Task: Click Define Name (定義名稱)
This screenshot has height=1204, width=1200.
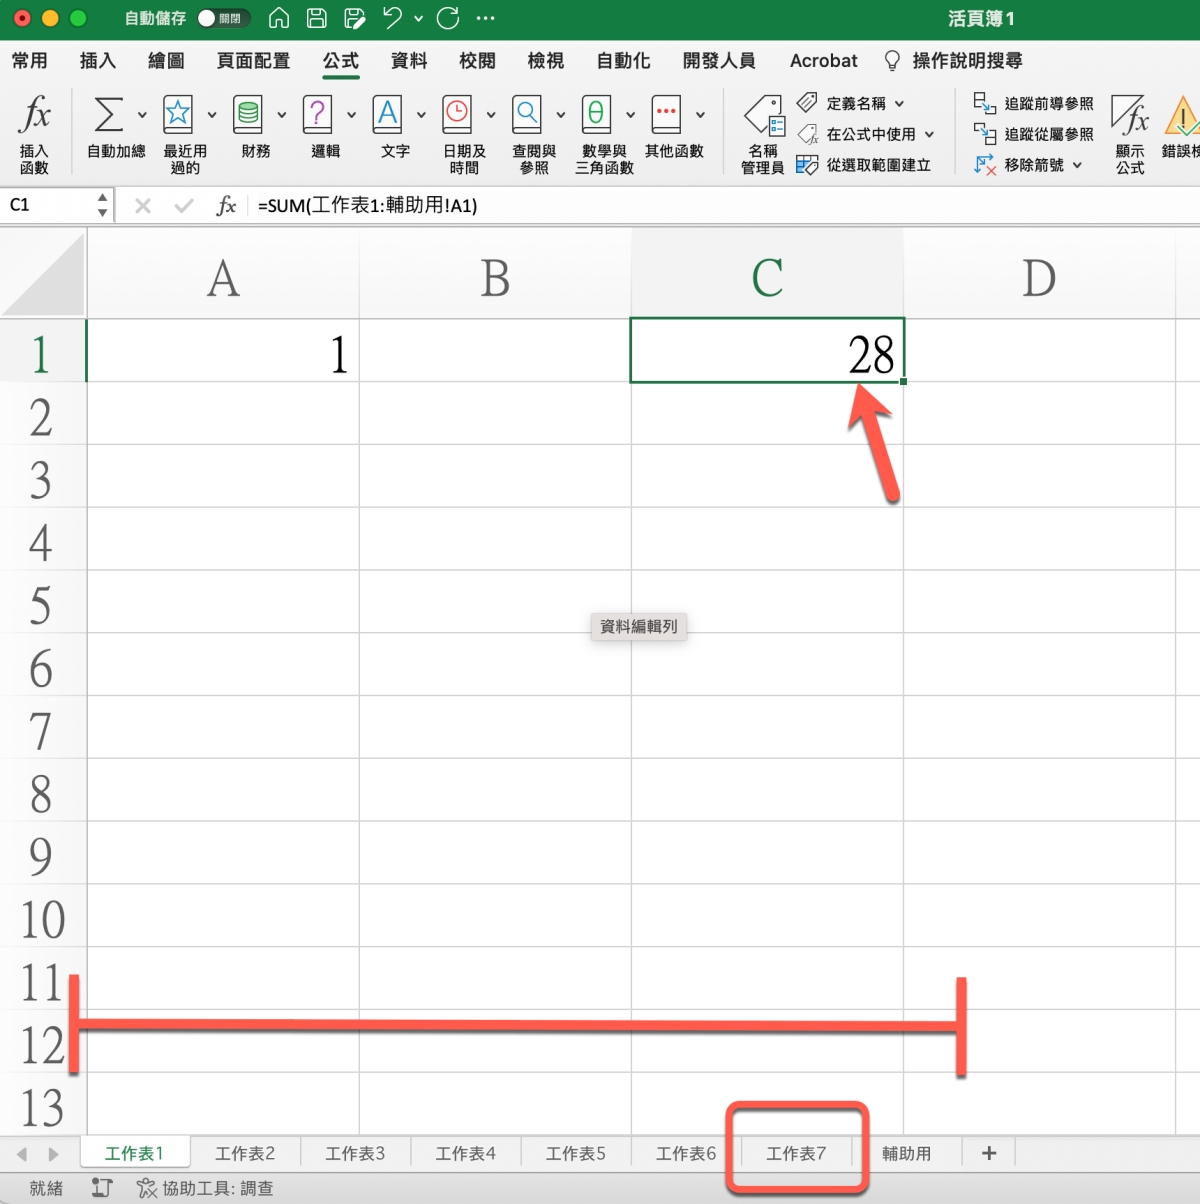Action: (856, 103)
